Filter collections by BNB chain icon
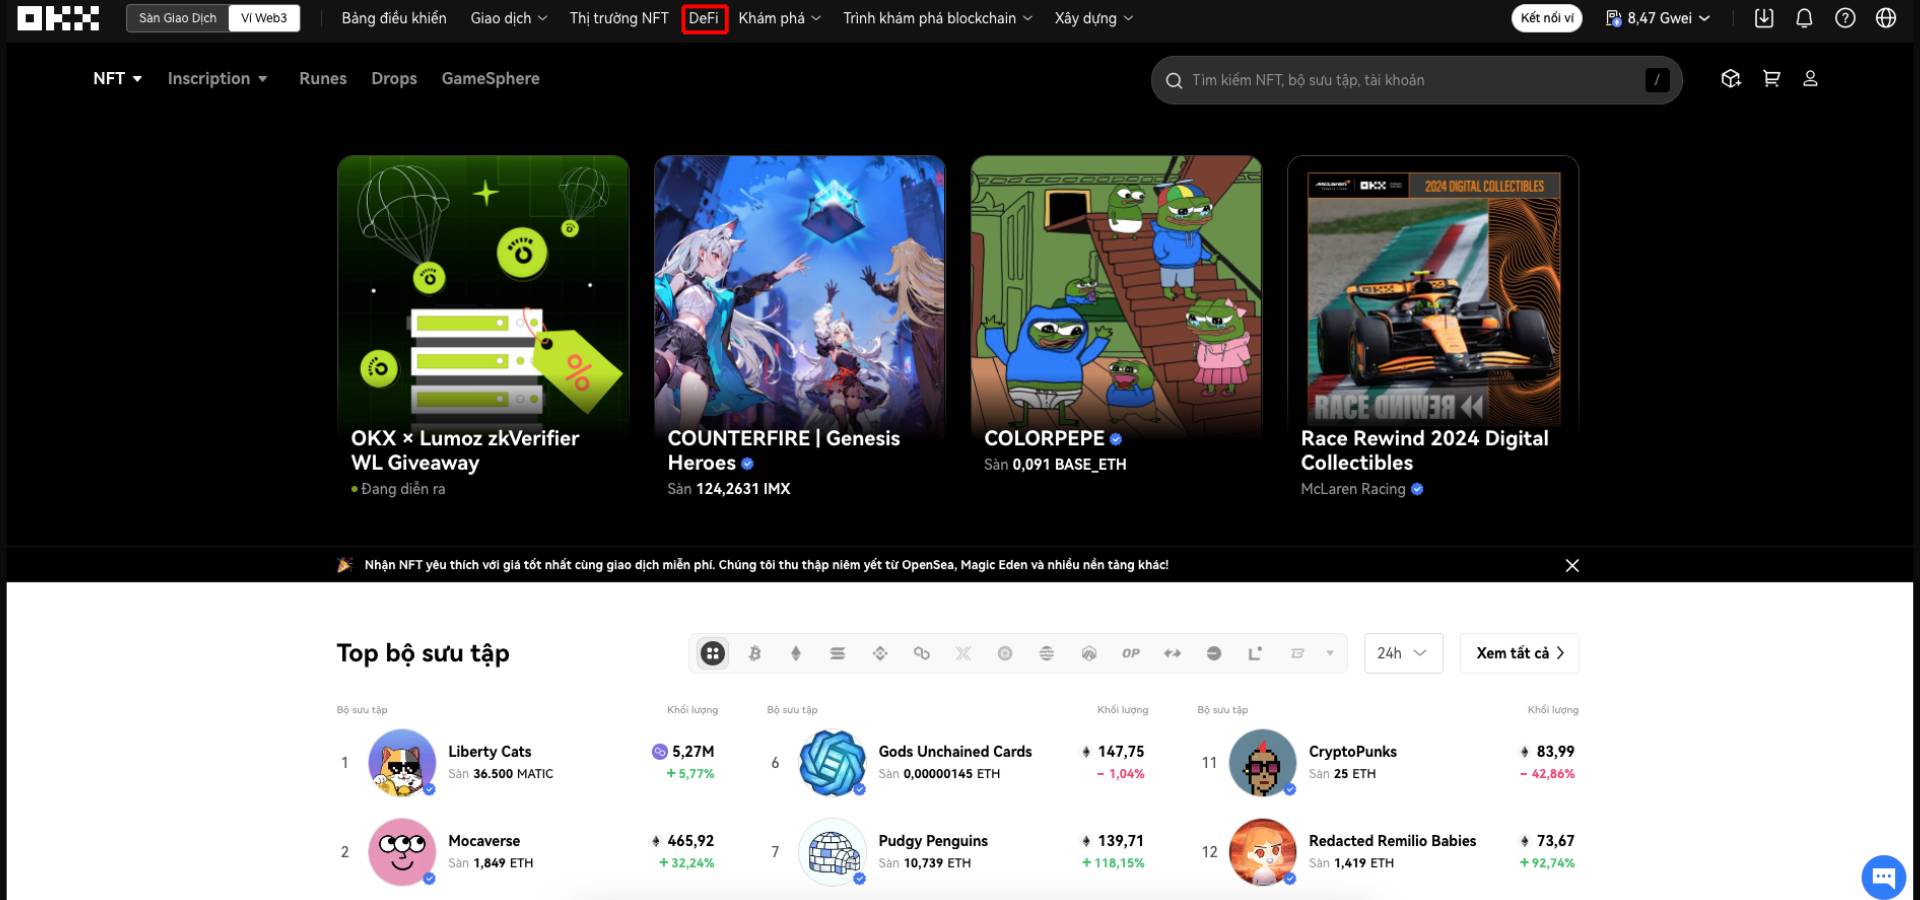This screenshot has height=900, width=1920. (x=880, y=653)
